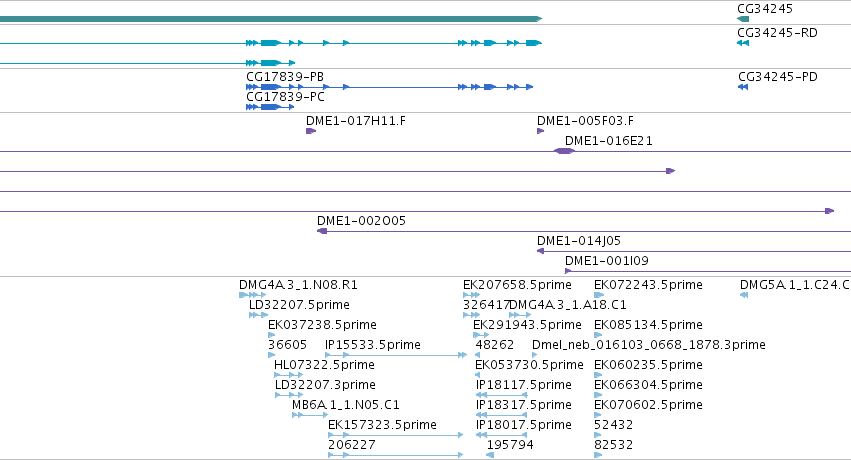
Task: Click the LD32207.3prime label
Action: coord(325,385)
